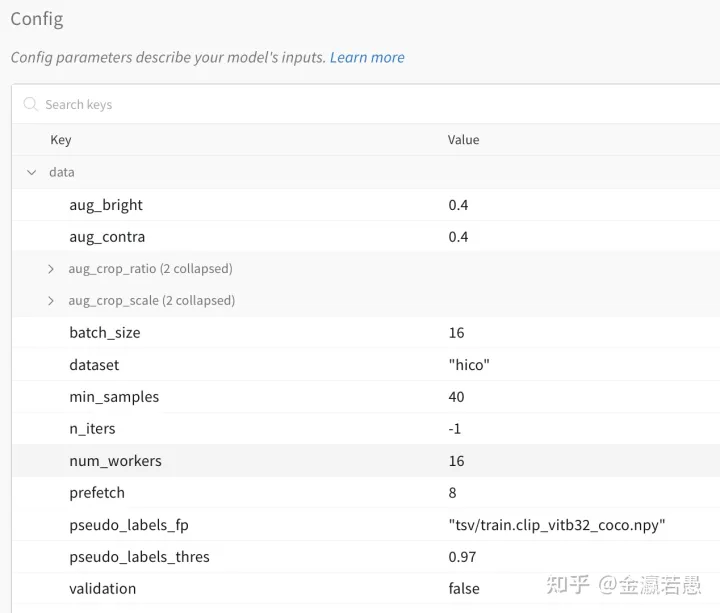Image resolution: width=720 pixels, height=613 pixels.
Task: Select the num_workers key
Action: 115,461
